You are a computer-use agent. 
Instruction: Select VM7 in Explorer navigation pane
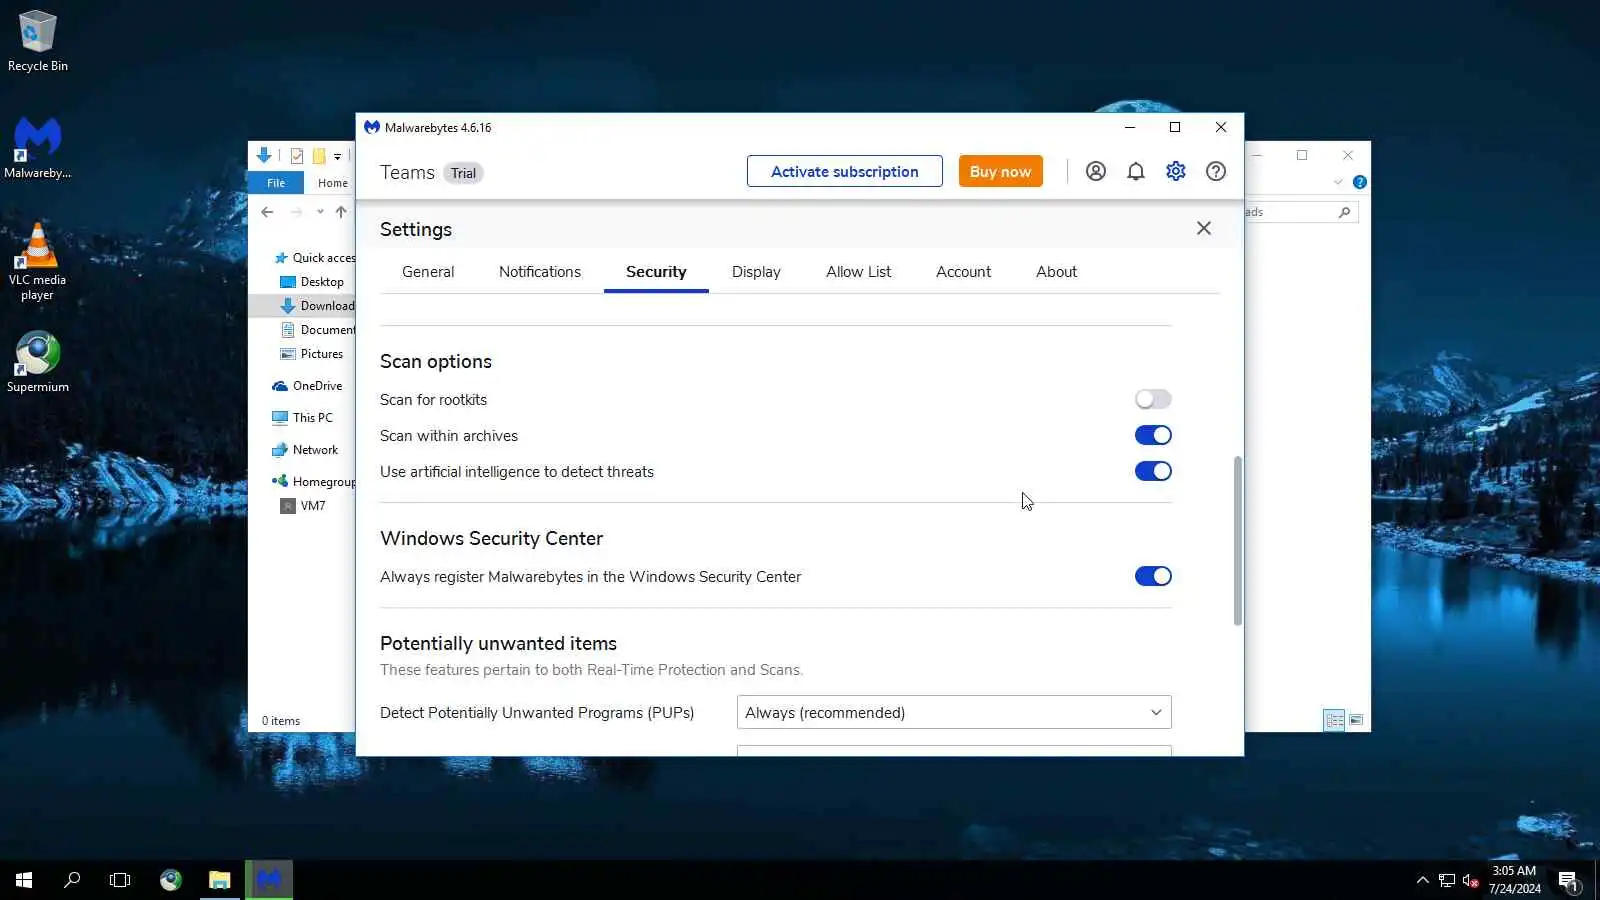pyautogui.click(x=304, y=506)
